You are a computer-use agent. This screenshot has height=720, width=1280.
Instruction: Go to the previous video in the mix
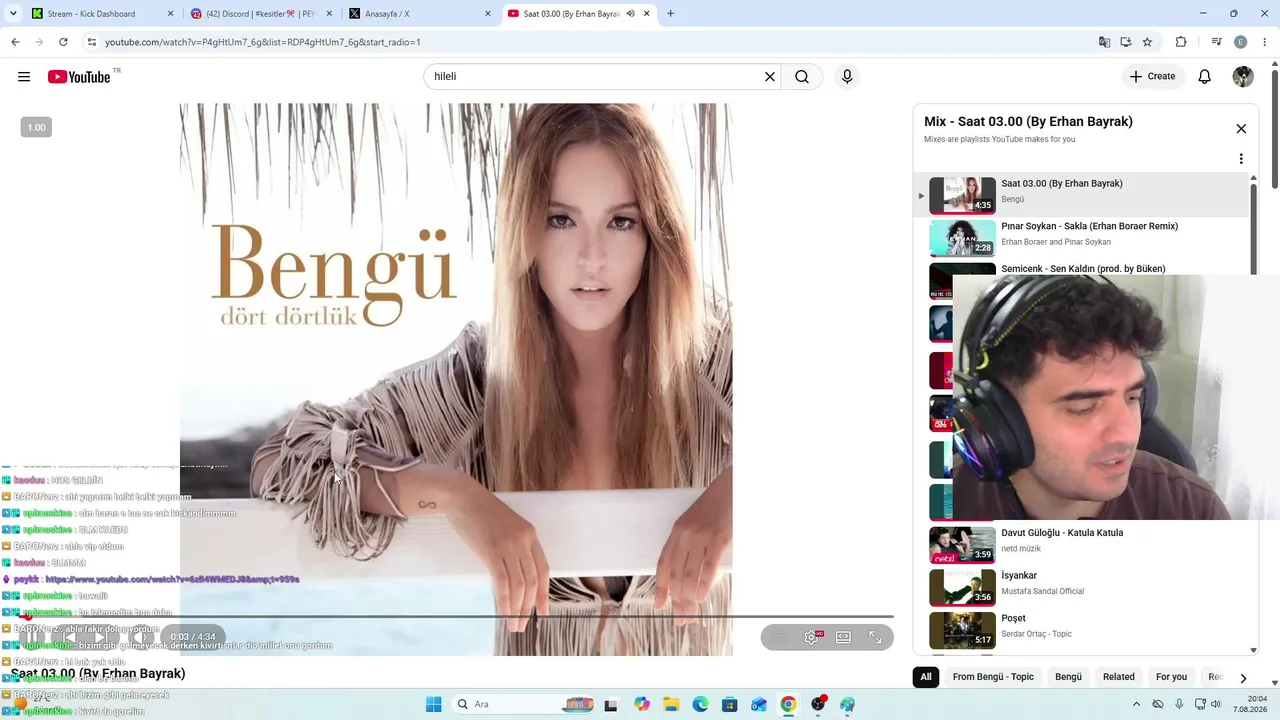(x=68, y=637)
